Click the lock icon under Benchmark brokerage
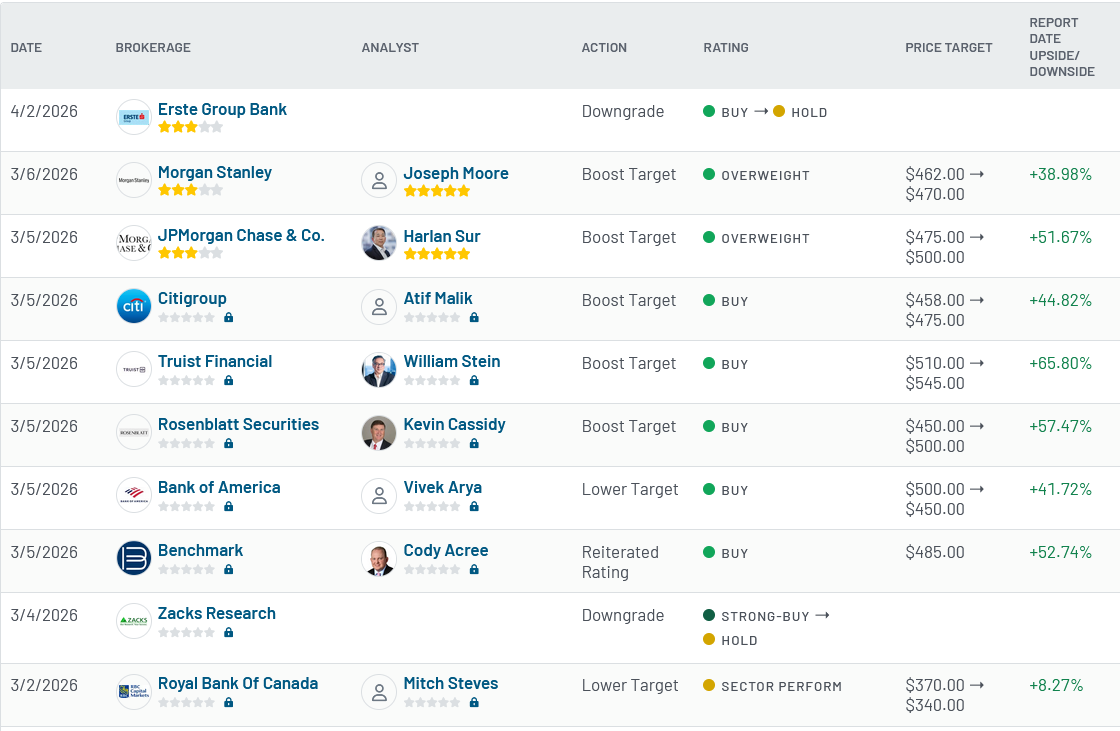This screenshot has width=1120, height=731. pyautogui.click(x=229, y=569)
